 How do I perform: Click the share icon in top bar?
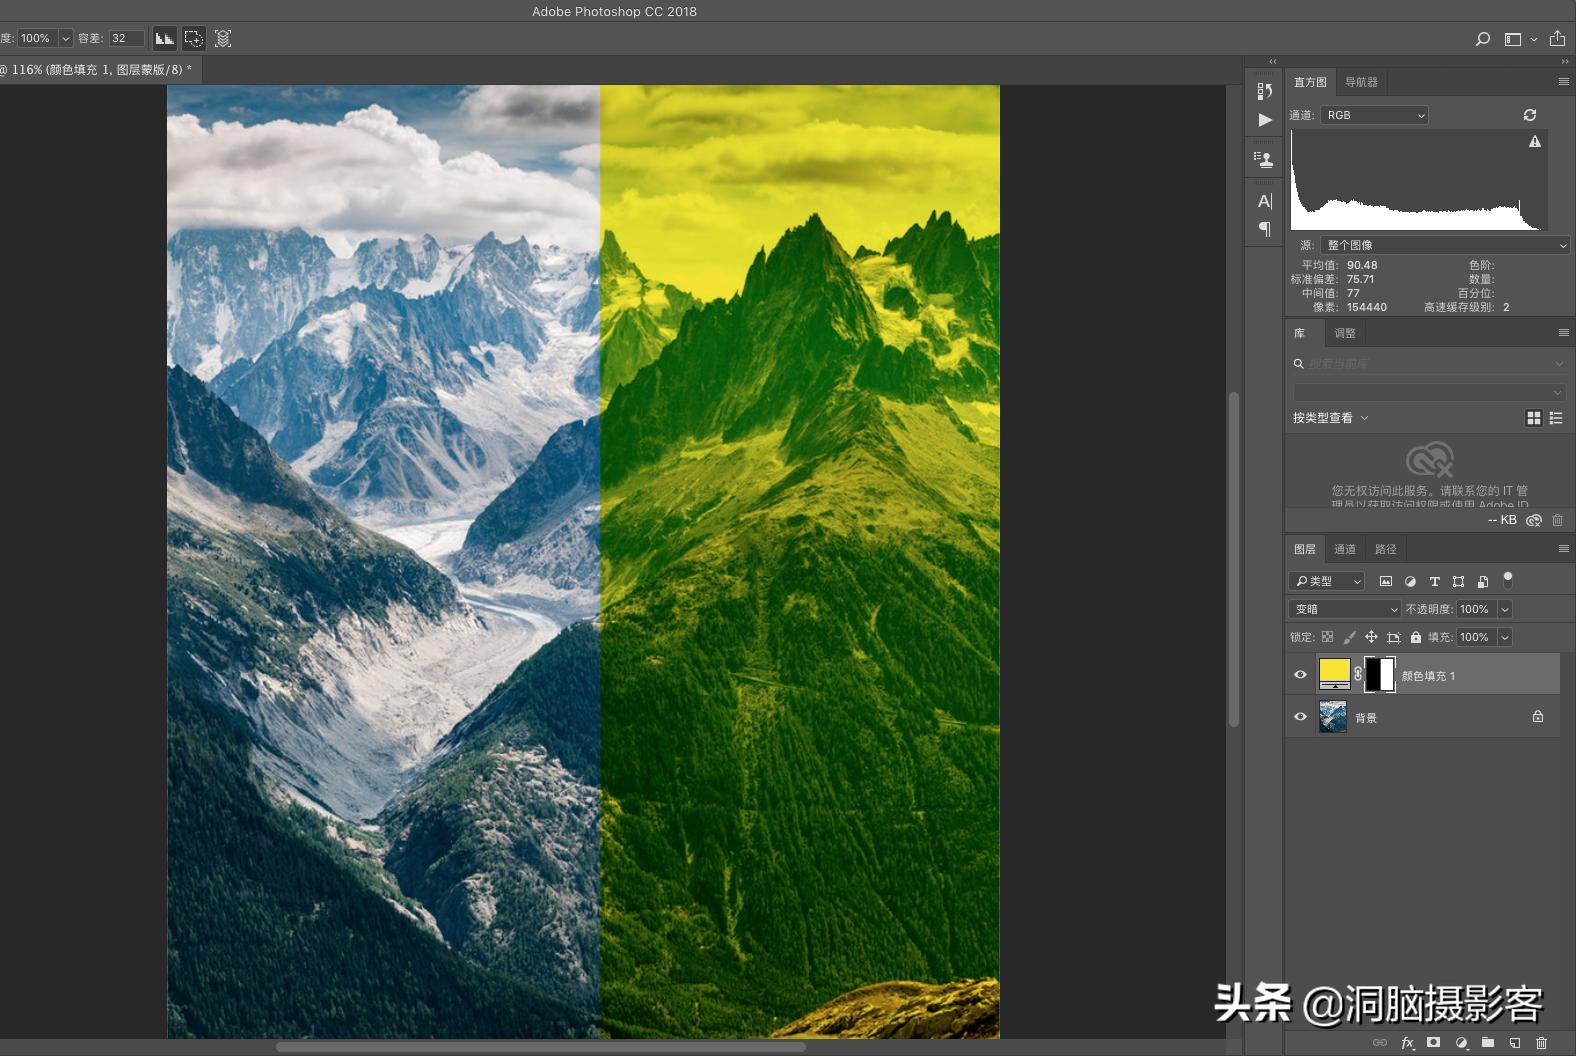pyautogui.click(x=1557, y=39)
